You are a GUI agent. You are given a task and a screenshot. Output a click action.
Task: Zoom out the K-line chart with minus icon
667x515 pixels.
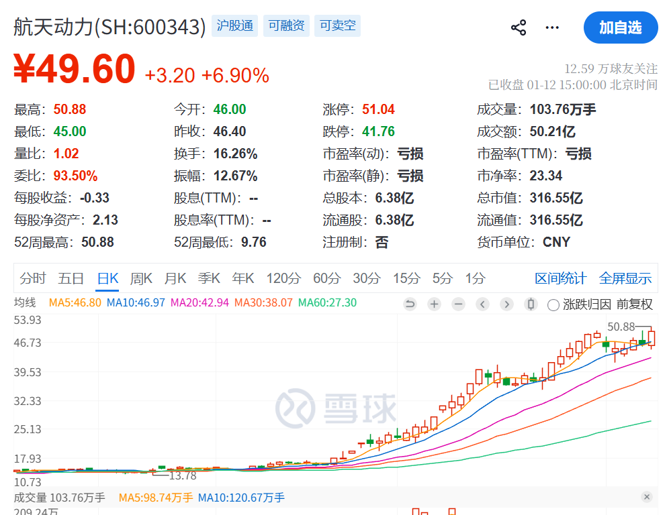(x=460, y=304)
